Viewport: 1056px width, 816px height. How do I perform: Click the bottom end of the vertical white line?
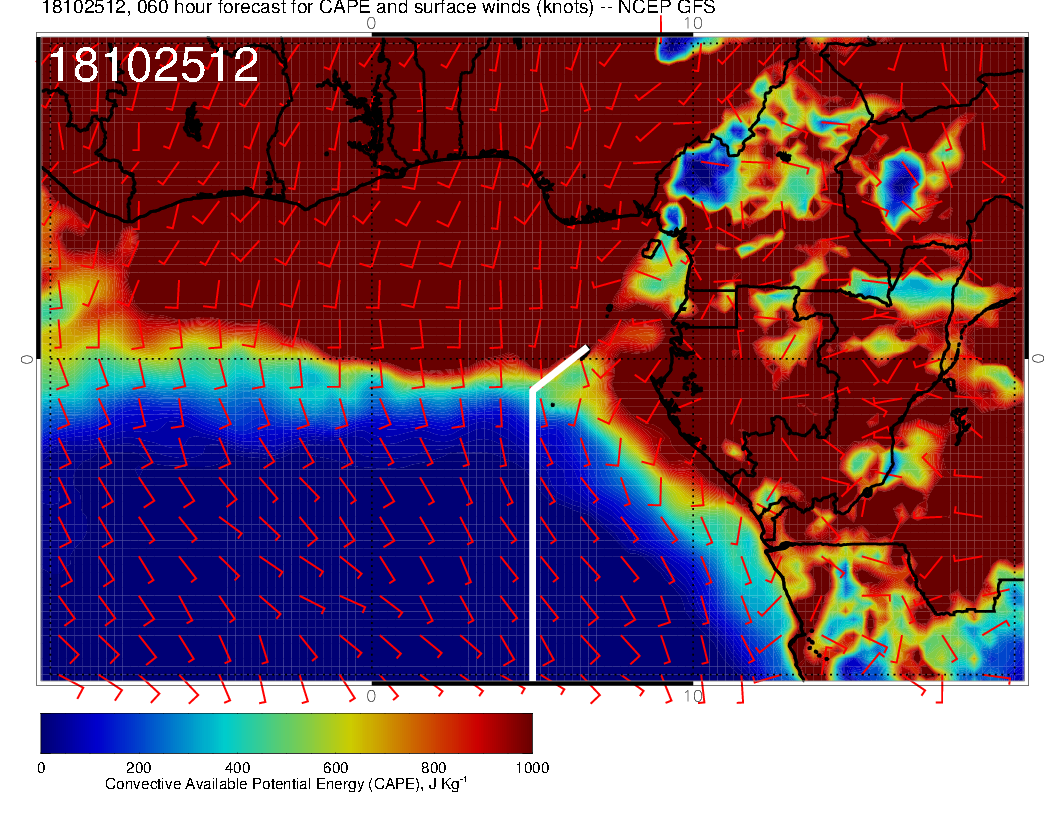point(532,678)
